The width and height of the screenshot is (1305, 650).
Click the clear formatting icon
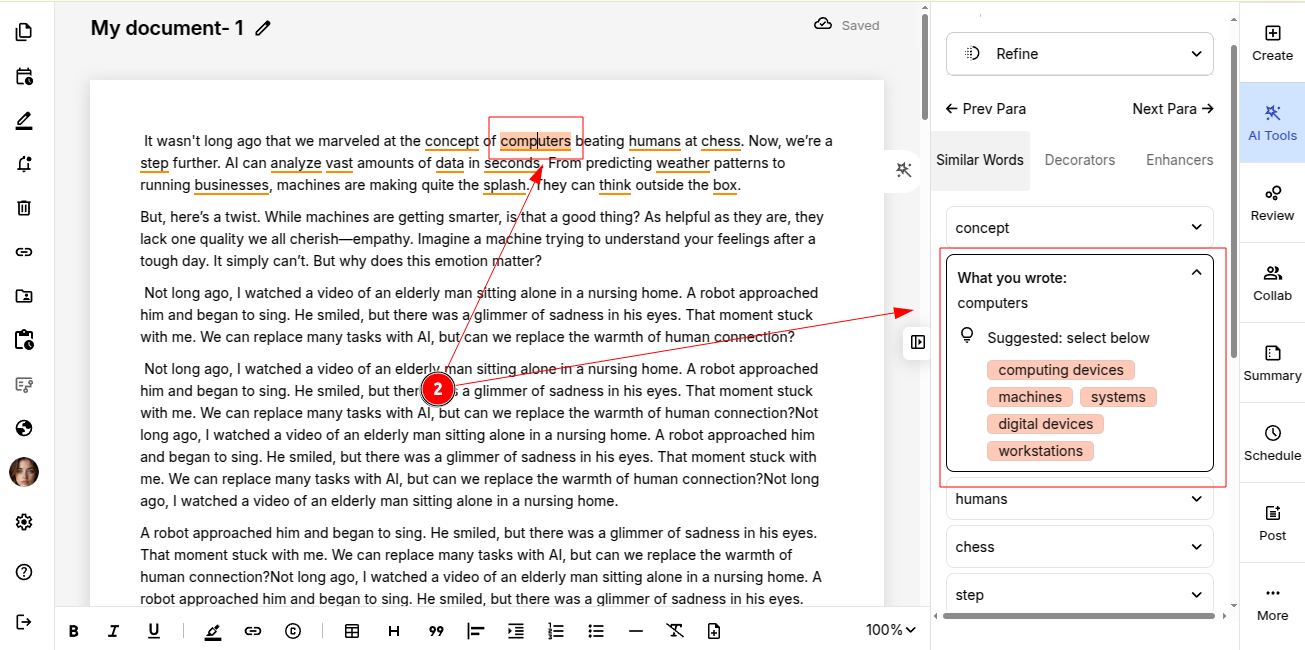[x=675, y=631]
